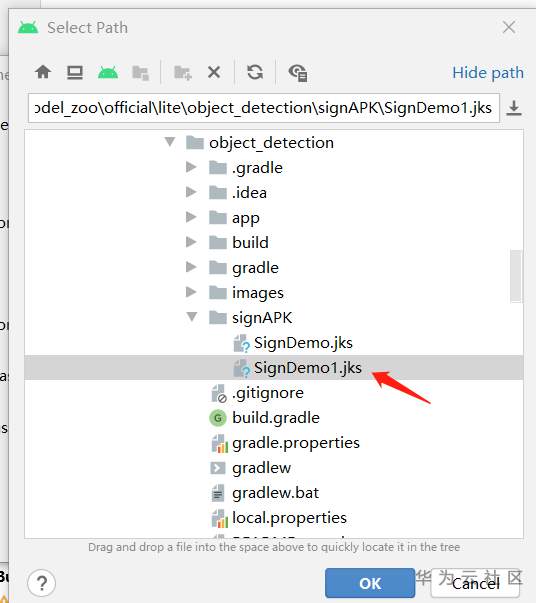Screen dimensions: 536x603
Task: Cancel the Select Path dialog
Action: click(x=475, y=583)
